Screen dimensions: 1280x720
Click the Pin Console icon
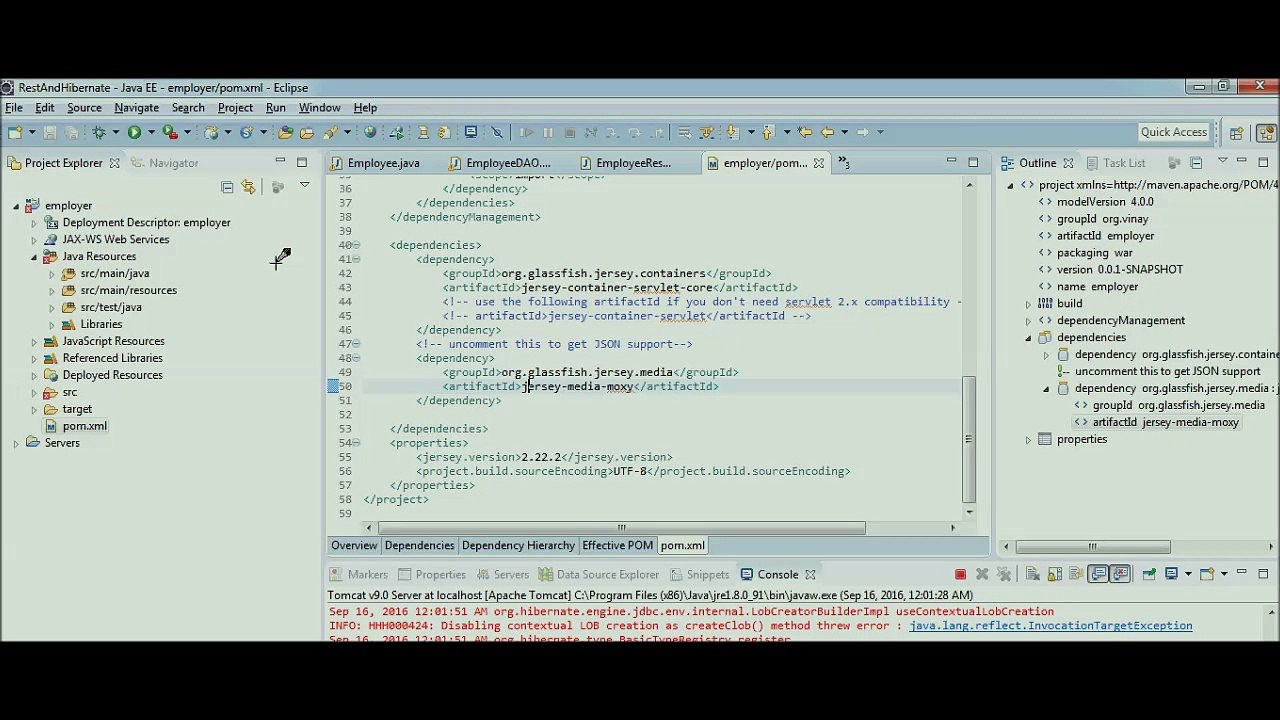1149,574
